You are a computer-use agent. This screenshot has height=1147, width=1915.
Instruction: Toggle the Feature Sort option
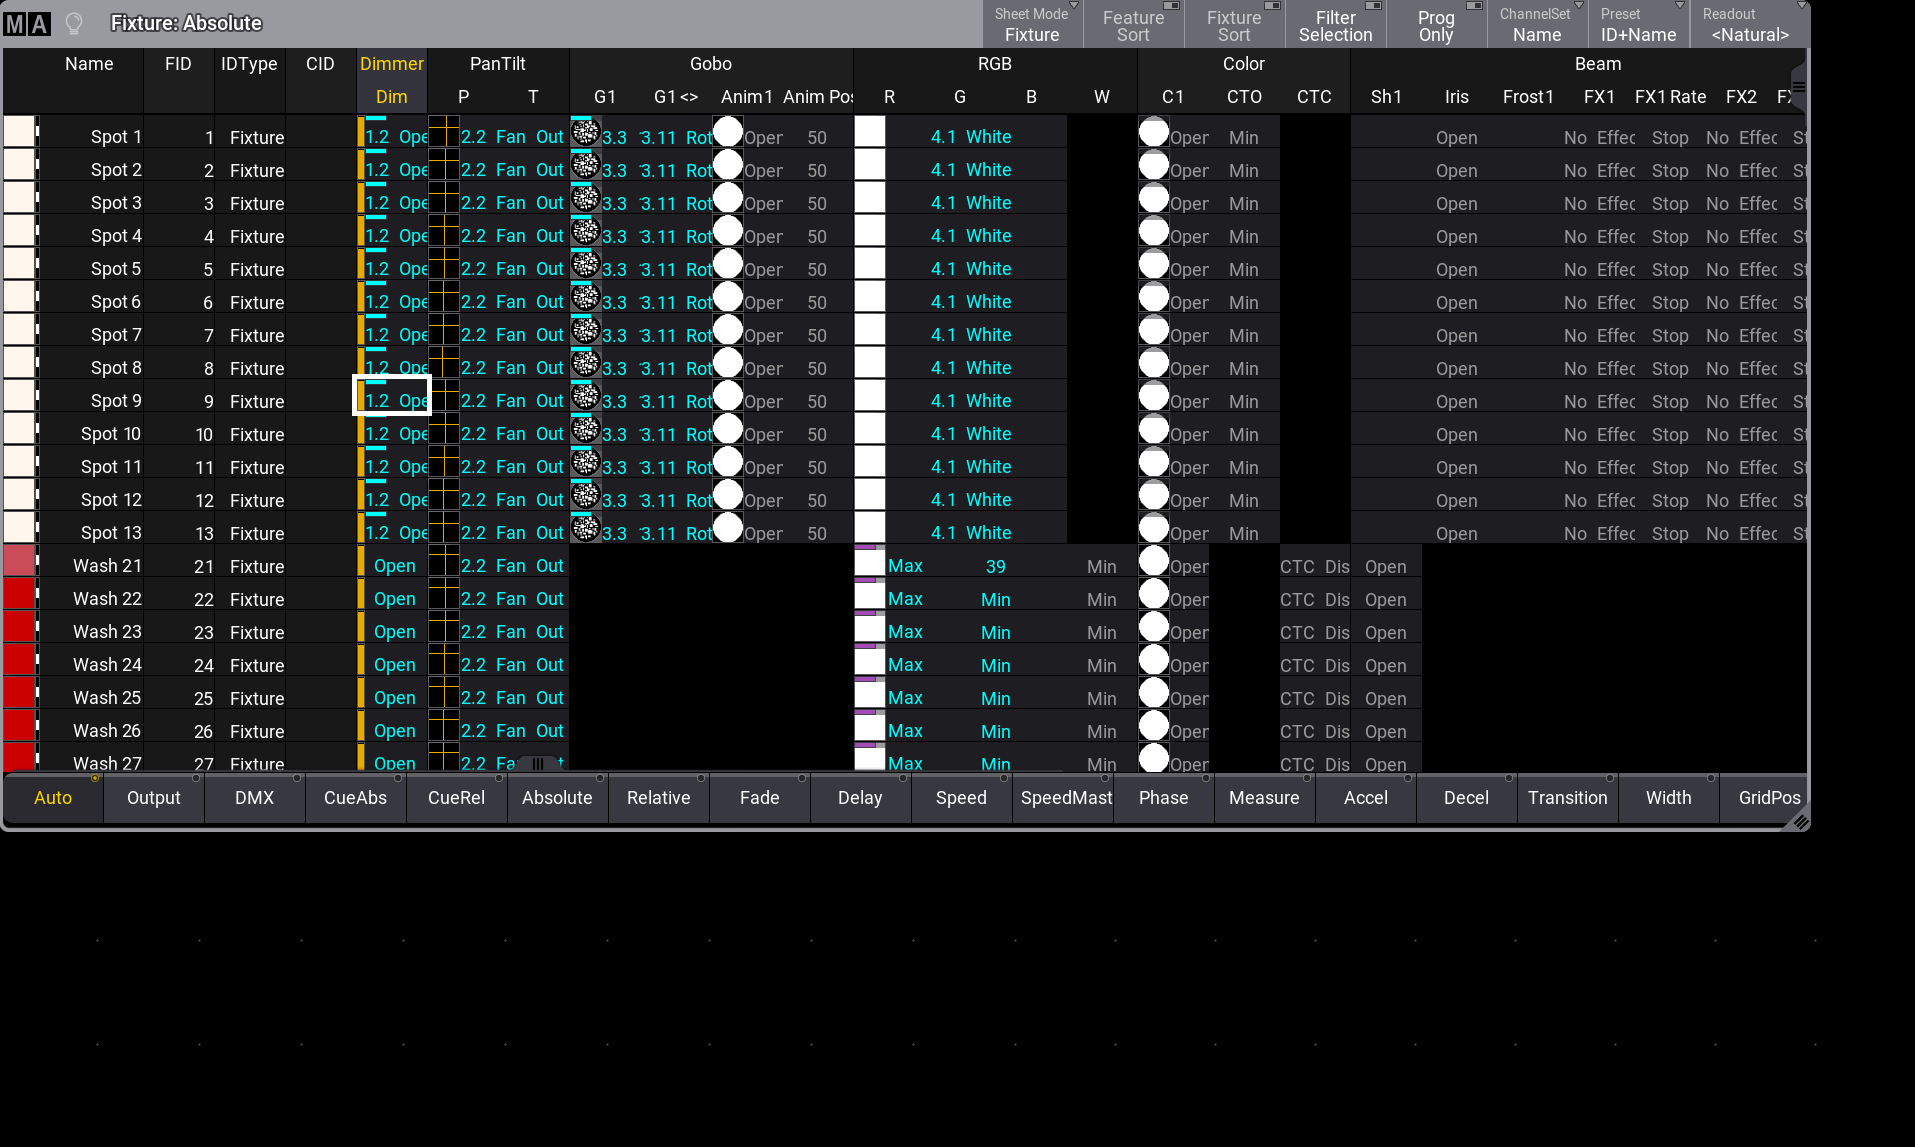pyautogui.click(x=1133, y=25)
